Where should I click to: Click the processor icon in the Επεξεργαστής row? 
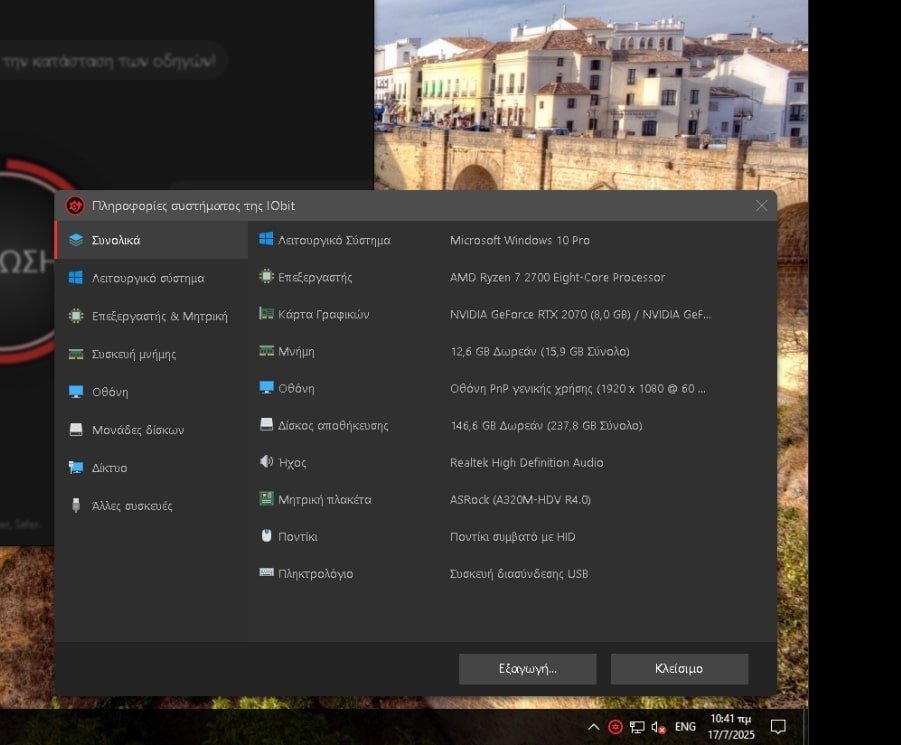pos(266,276)
